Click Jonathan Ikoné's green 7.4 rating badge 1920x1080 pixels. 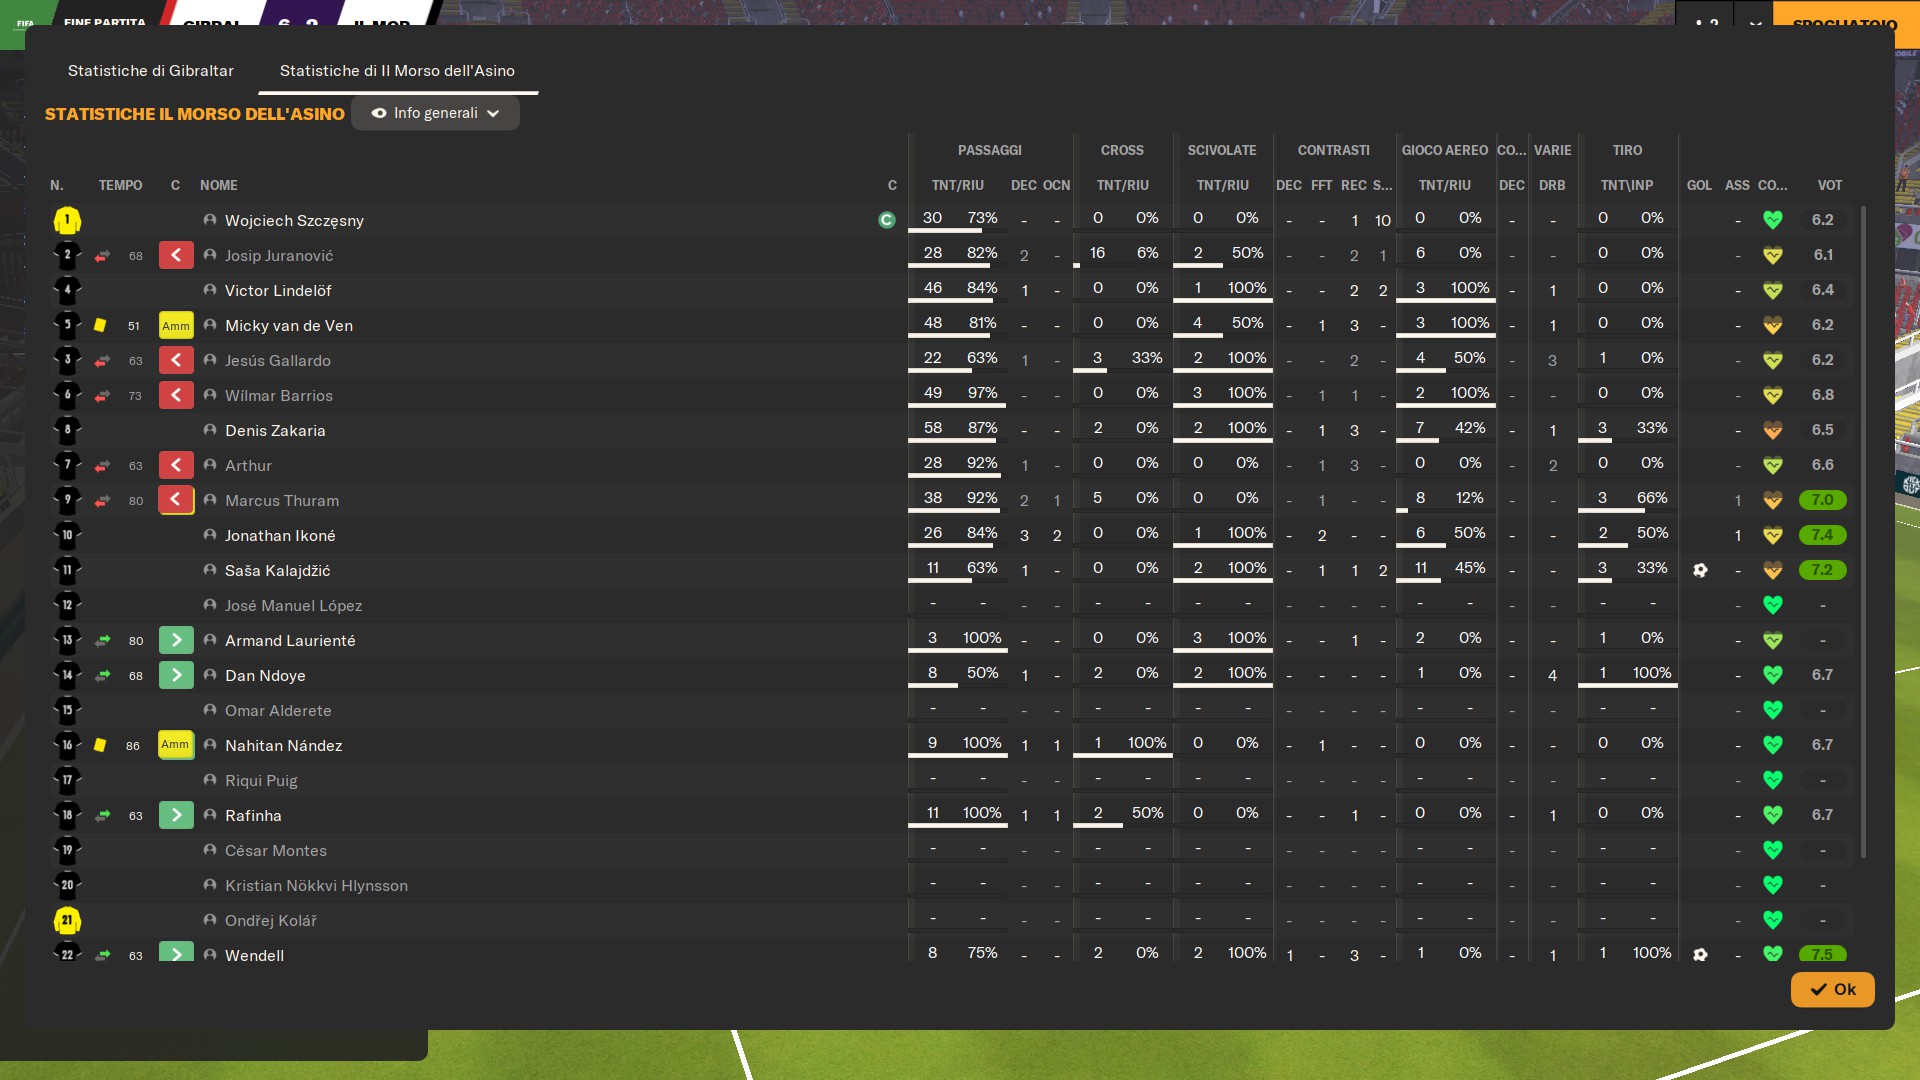(1822, 535)
